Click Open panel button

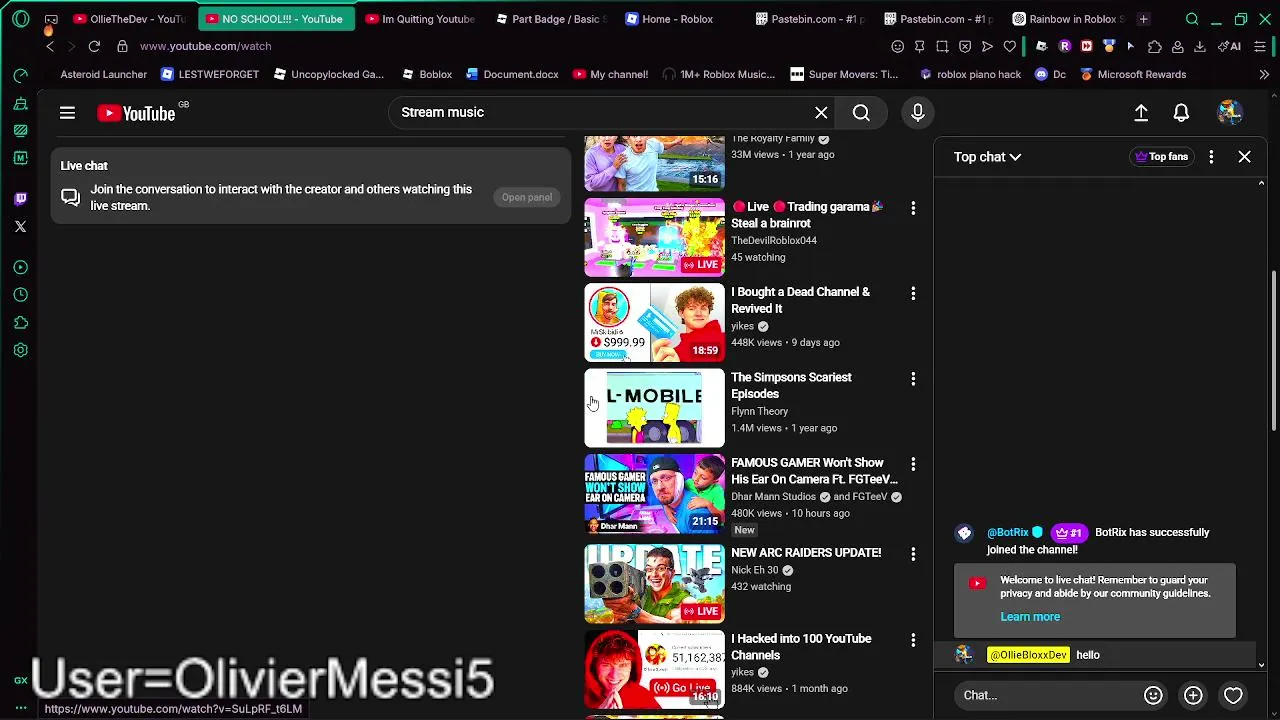click(x=527, y=198)
